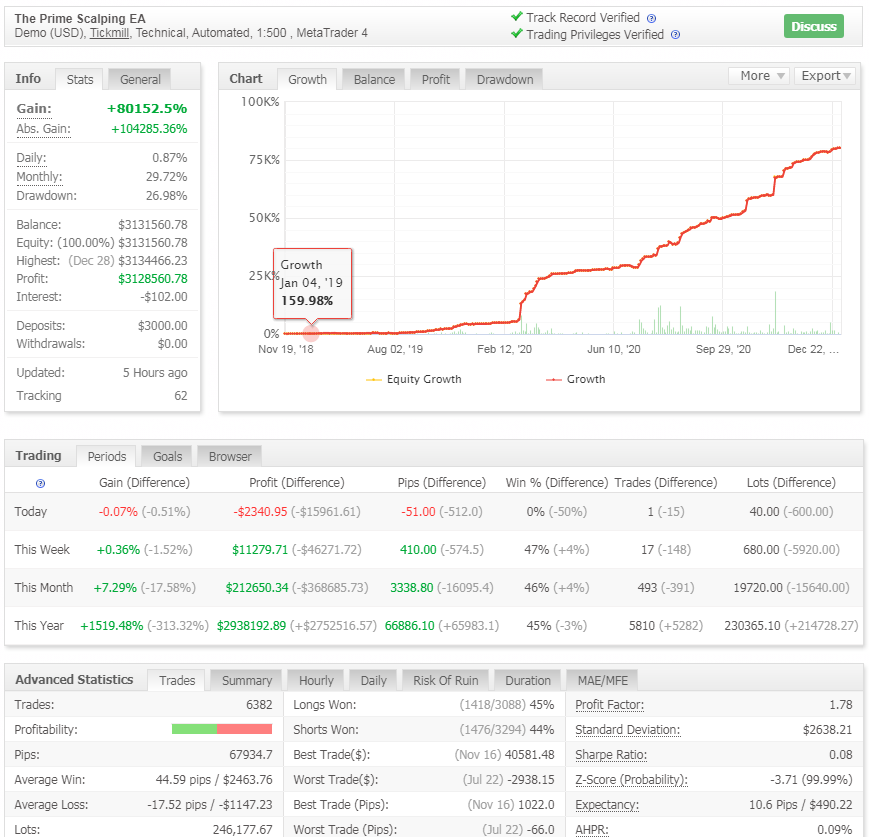The height and width of the screenshot is (837, 869).
Task: Click the Today row gain -0.07%
Action: (x=118, y=512)
